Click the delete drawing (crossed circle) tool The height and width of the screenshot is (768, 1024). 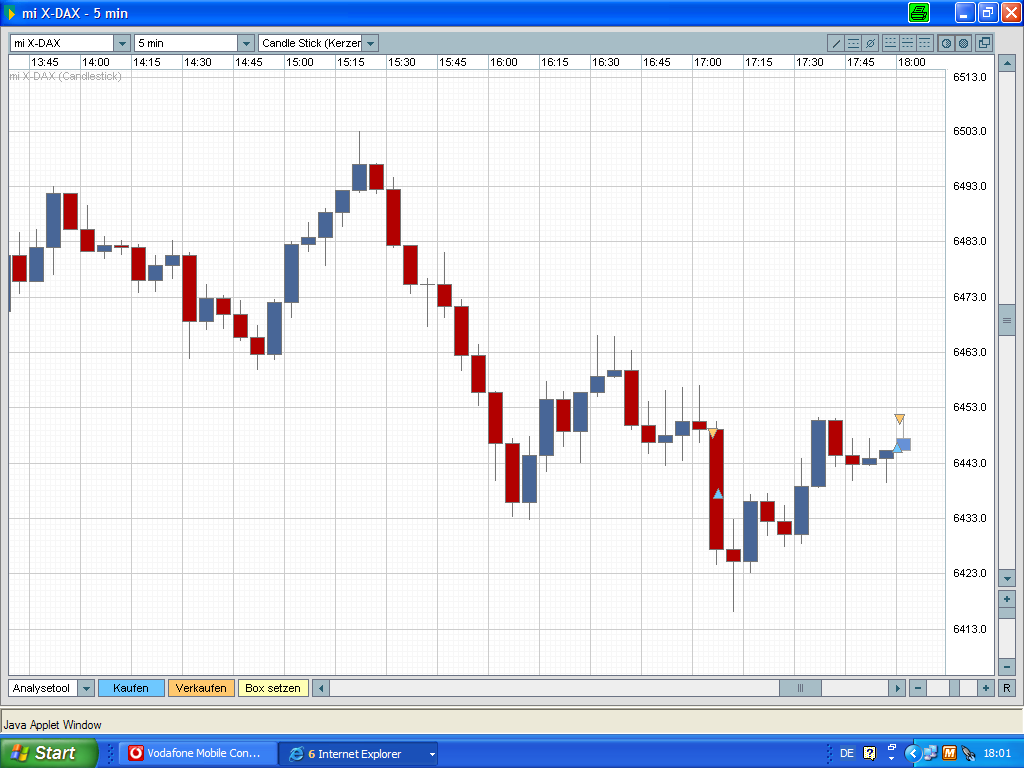click(x=870, y=44)
